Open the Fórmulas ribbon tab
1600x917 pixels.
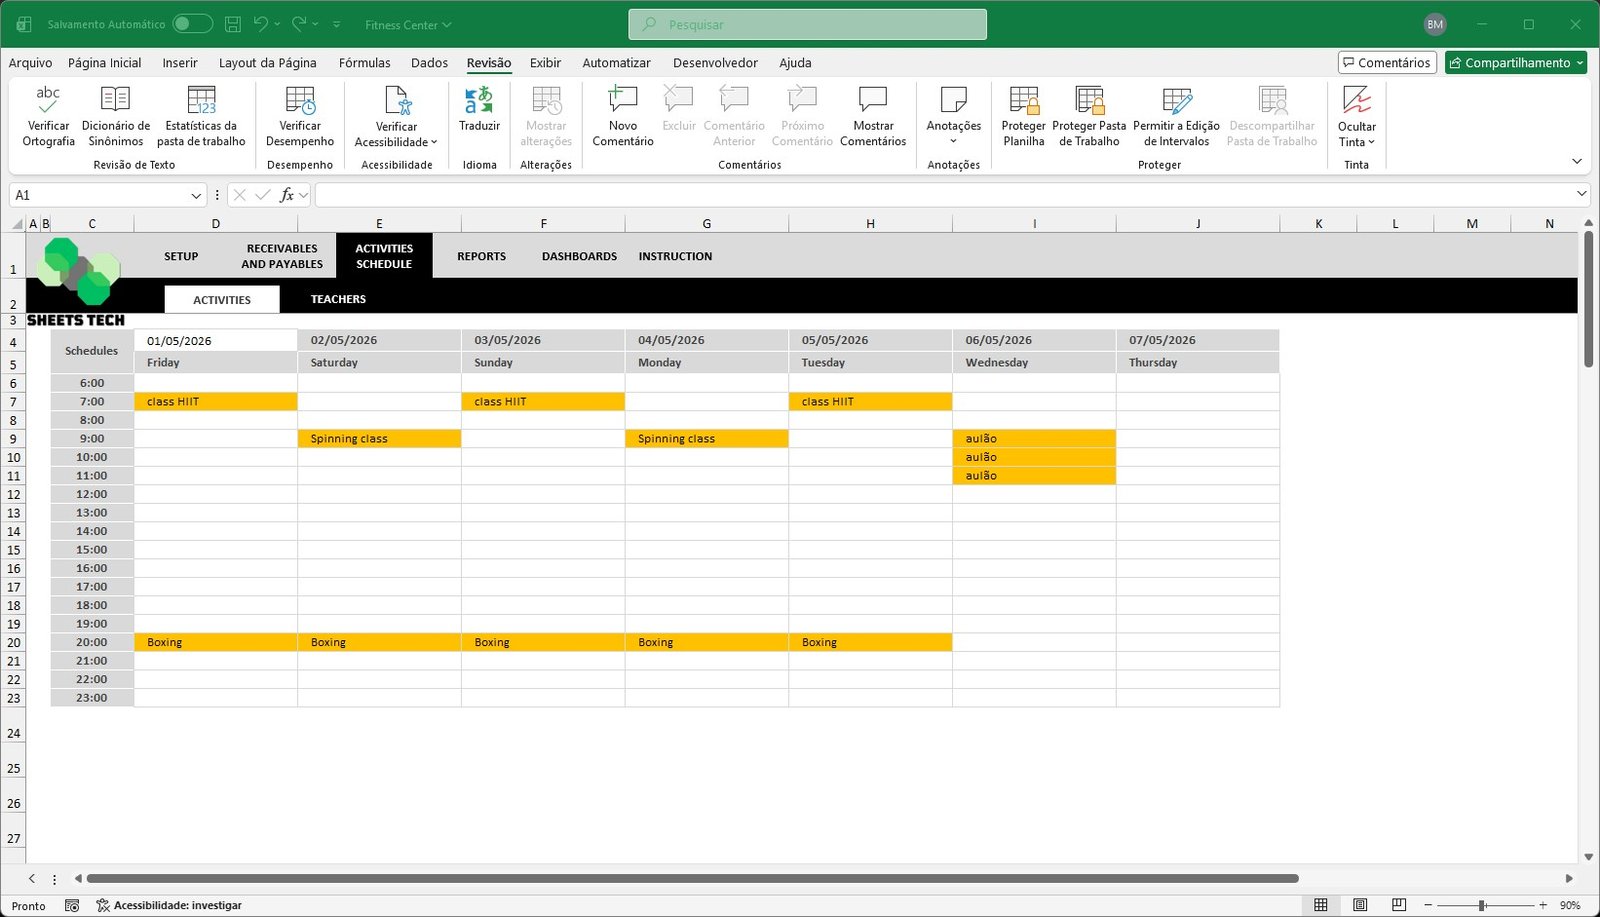click(364, 63)
